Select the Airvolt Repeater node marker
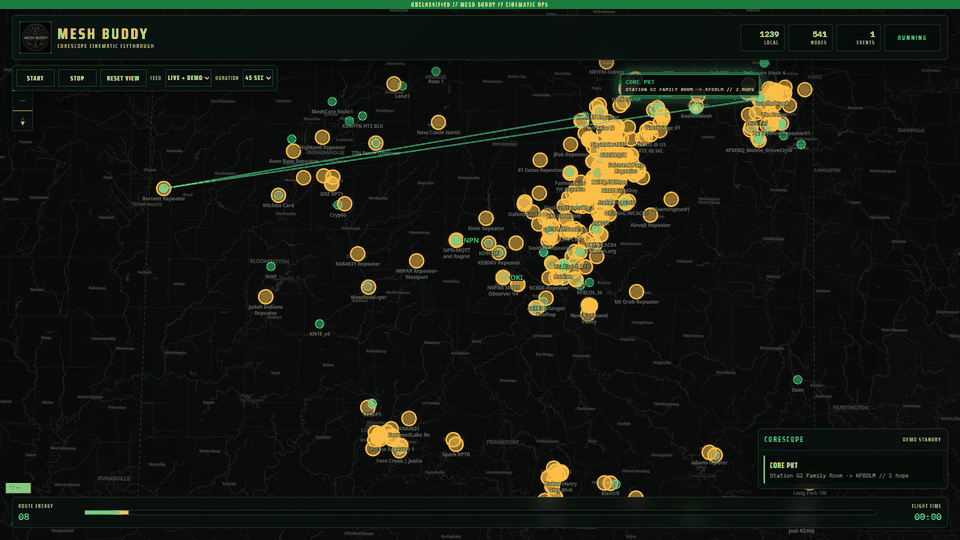This screenshot has width=960, height=540. point(650,215)
